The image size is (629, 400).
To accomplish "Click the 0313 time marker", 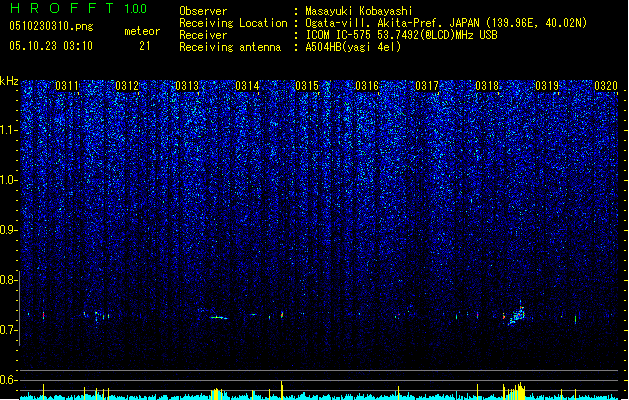I will (187, 86).
